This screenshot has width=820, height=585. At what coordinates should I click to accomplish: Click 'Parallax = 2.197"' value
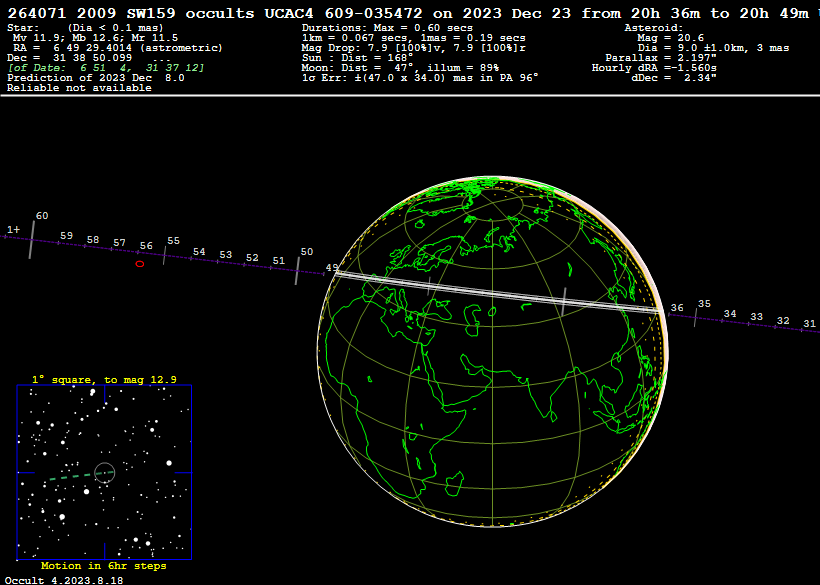[x=661, y=58]
